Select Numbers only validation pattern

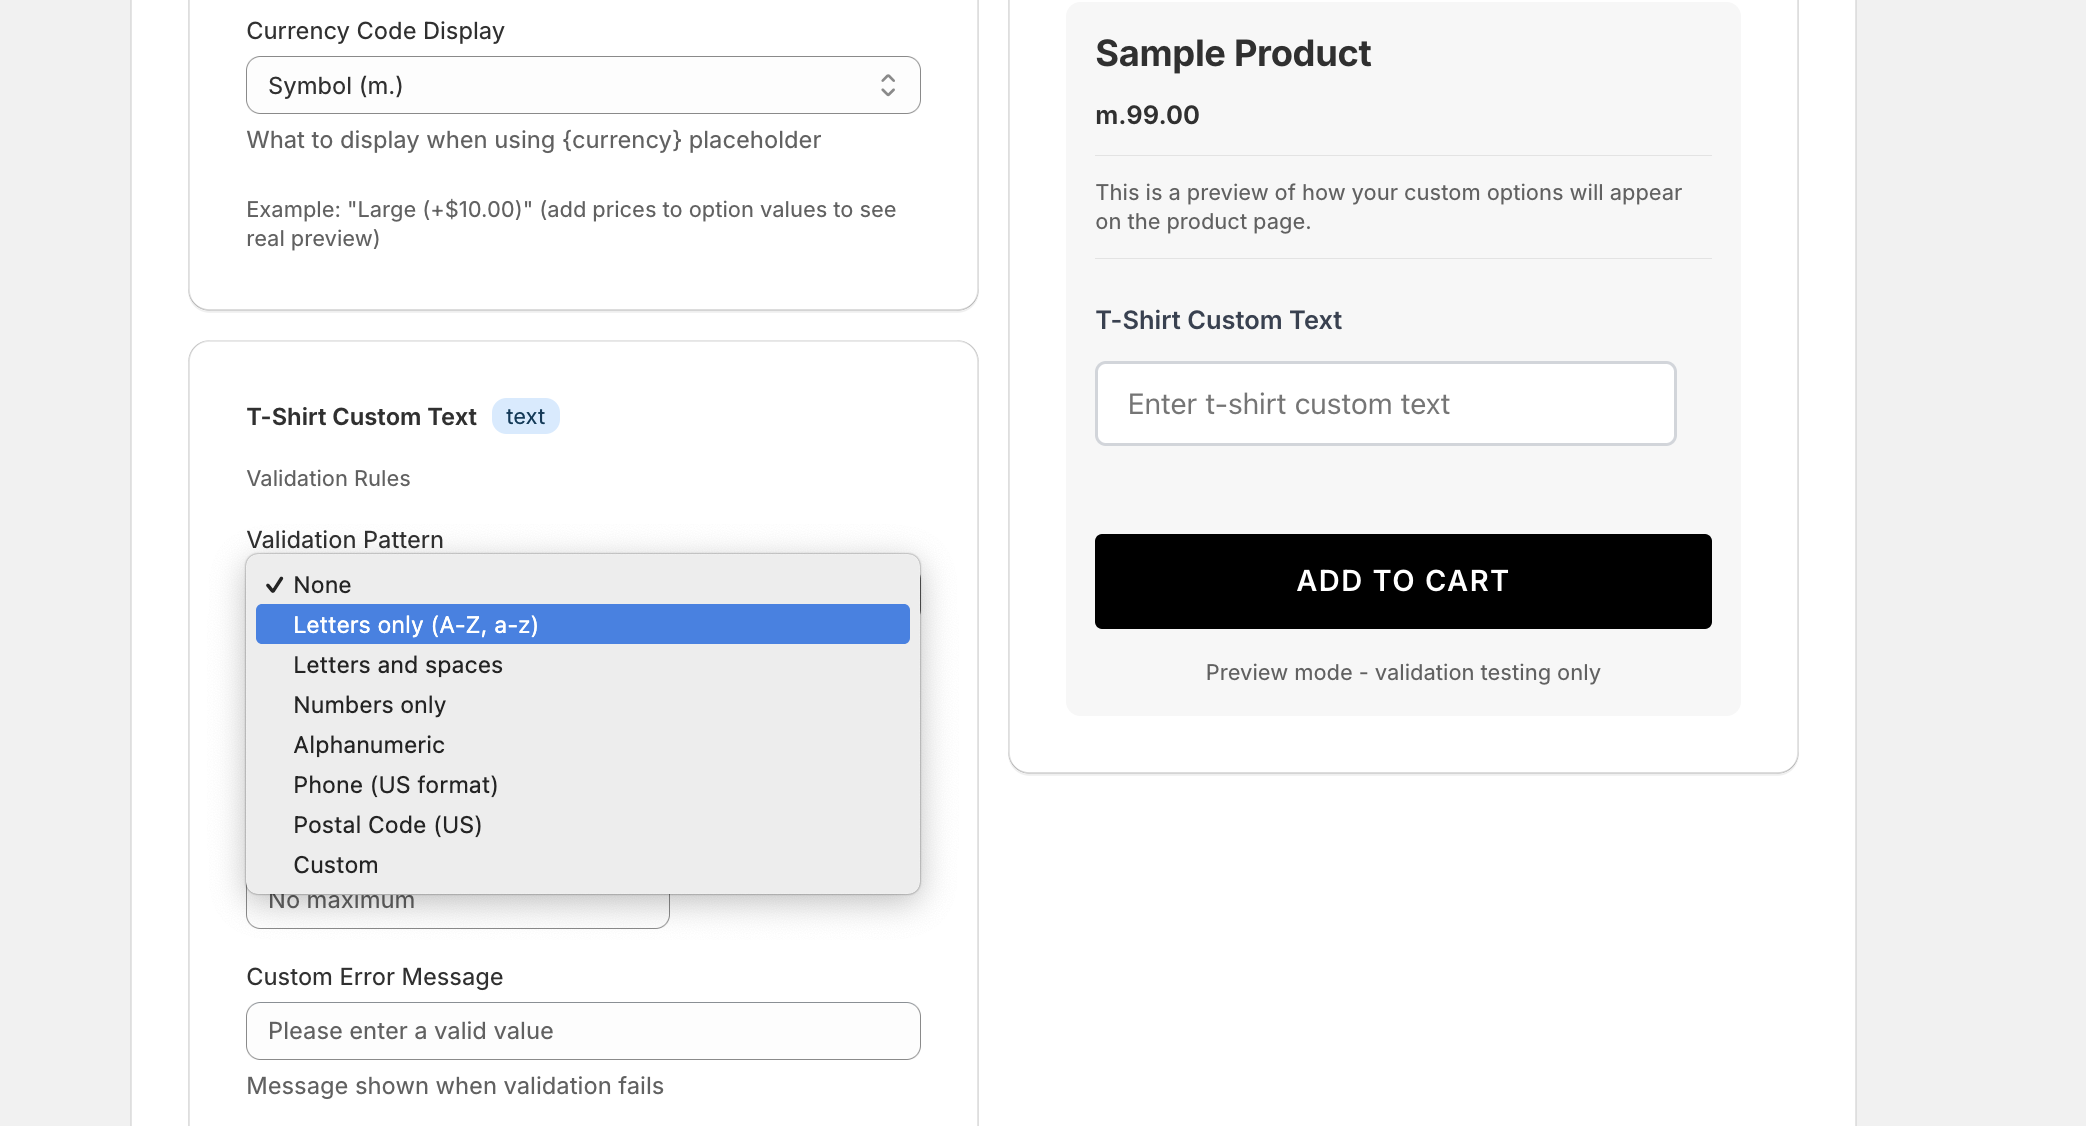click(369, 705)
